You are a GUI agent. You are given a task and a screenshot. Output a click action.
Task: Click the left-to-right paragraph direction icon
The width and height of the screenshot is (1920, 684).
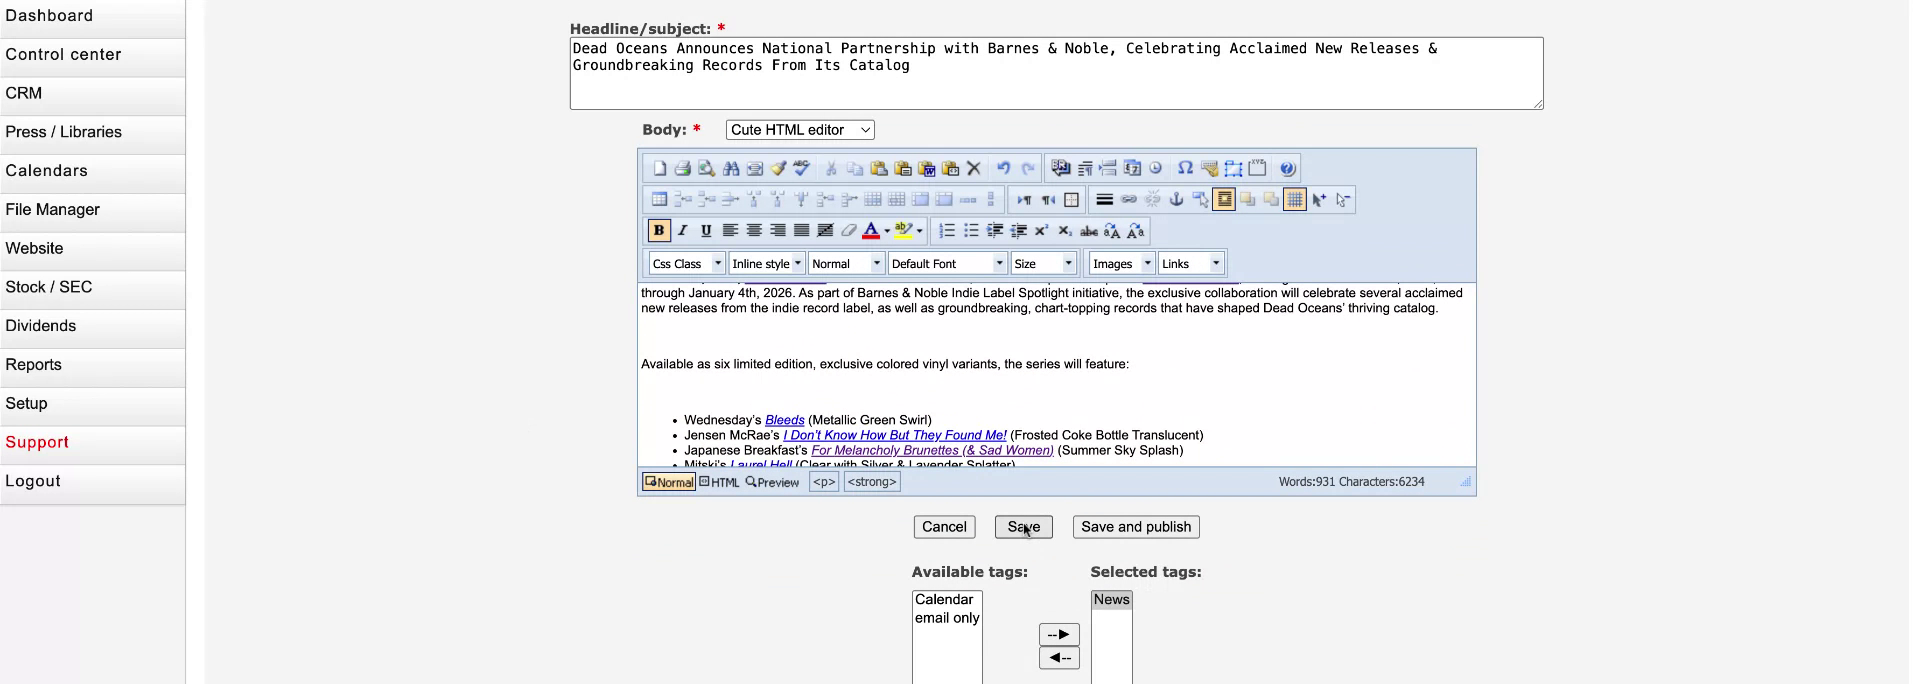[1024, 199]
